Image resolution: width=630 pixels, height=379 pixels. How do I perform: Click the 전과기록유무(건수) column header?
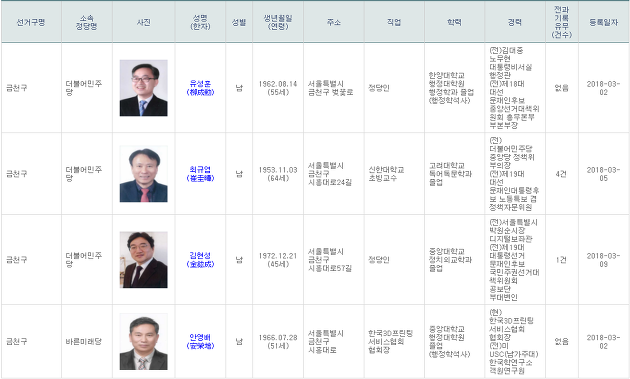pyautogui.click(x=562, y=22)
